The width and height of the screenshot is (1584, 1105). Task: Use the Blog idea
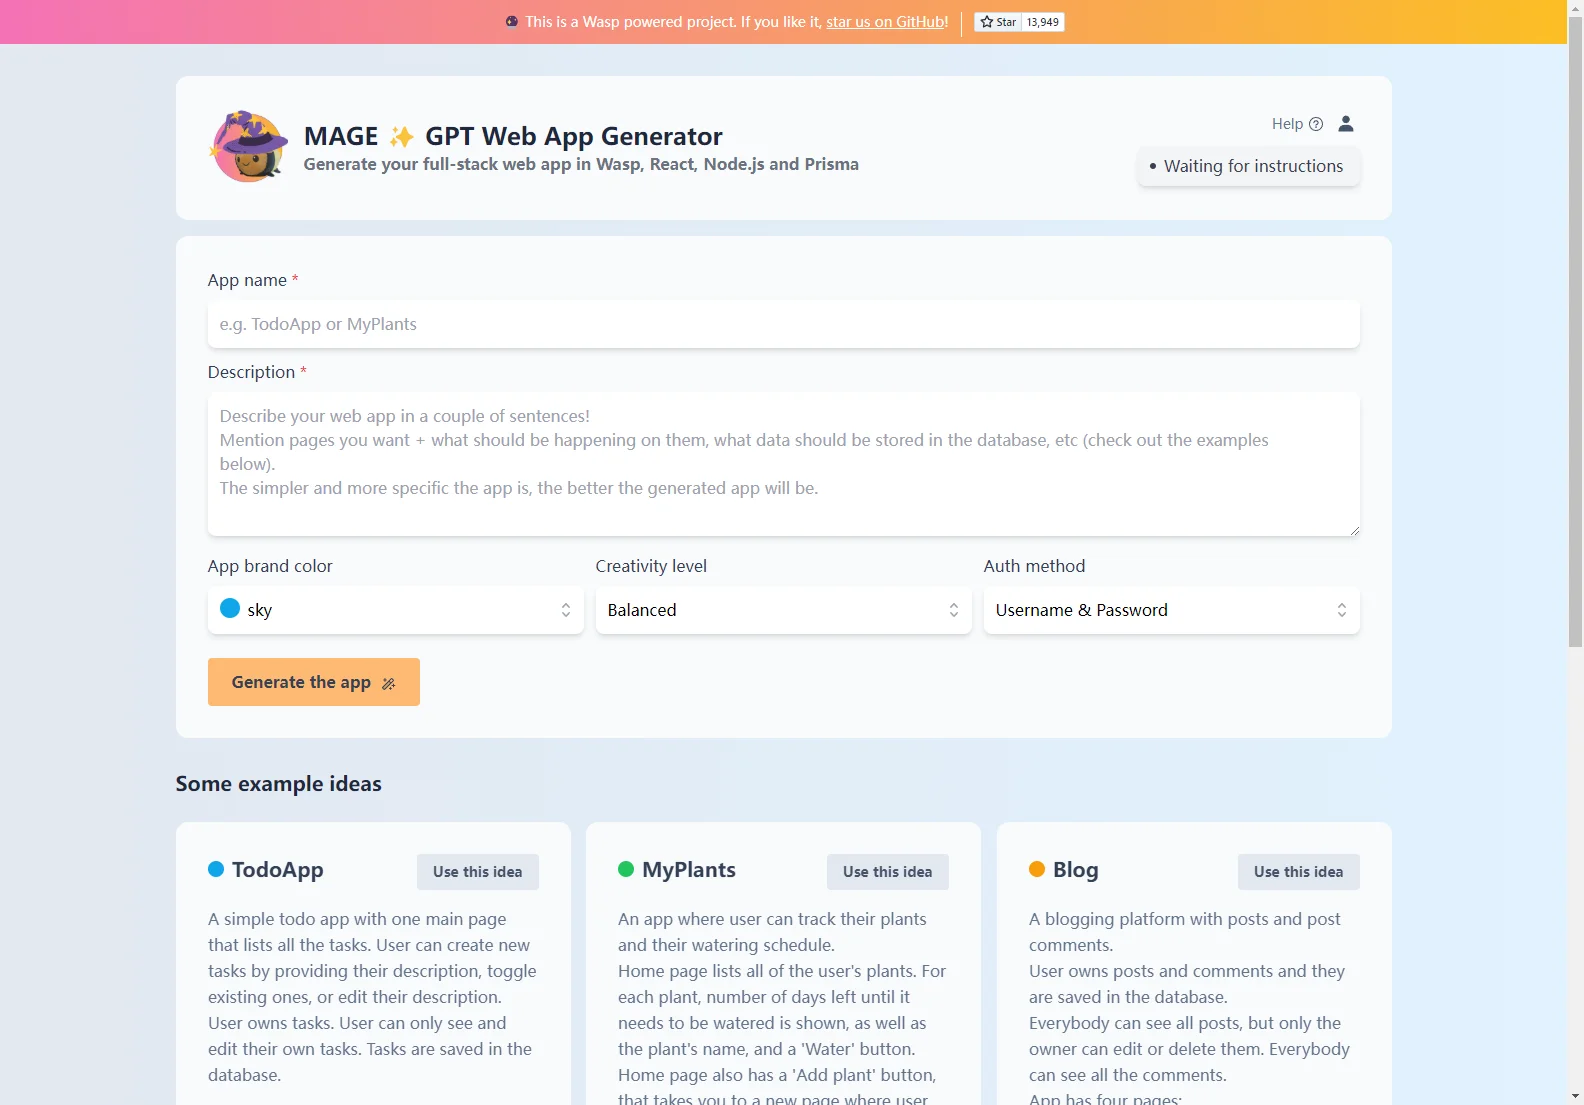(x=1299, y=872)
